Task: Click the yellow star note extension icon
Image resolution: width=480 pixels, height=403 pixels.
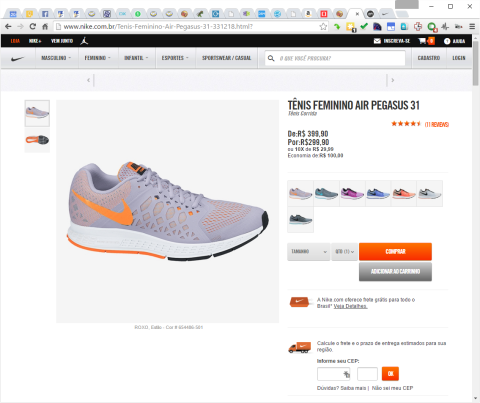Action: 350,27
